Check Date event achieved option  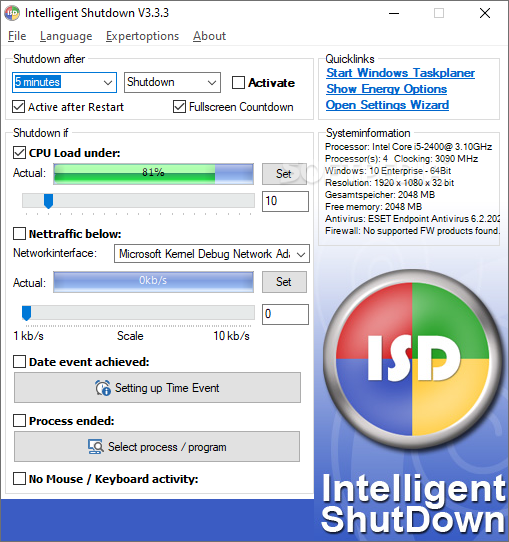[x=19, y=362]
